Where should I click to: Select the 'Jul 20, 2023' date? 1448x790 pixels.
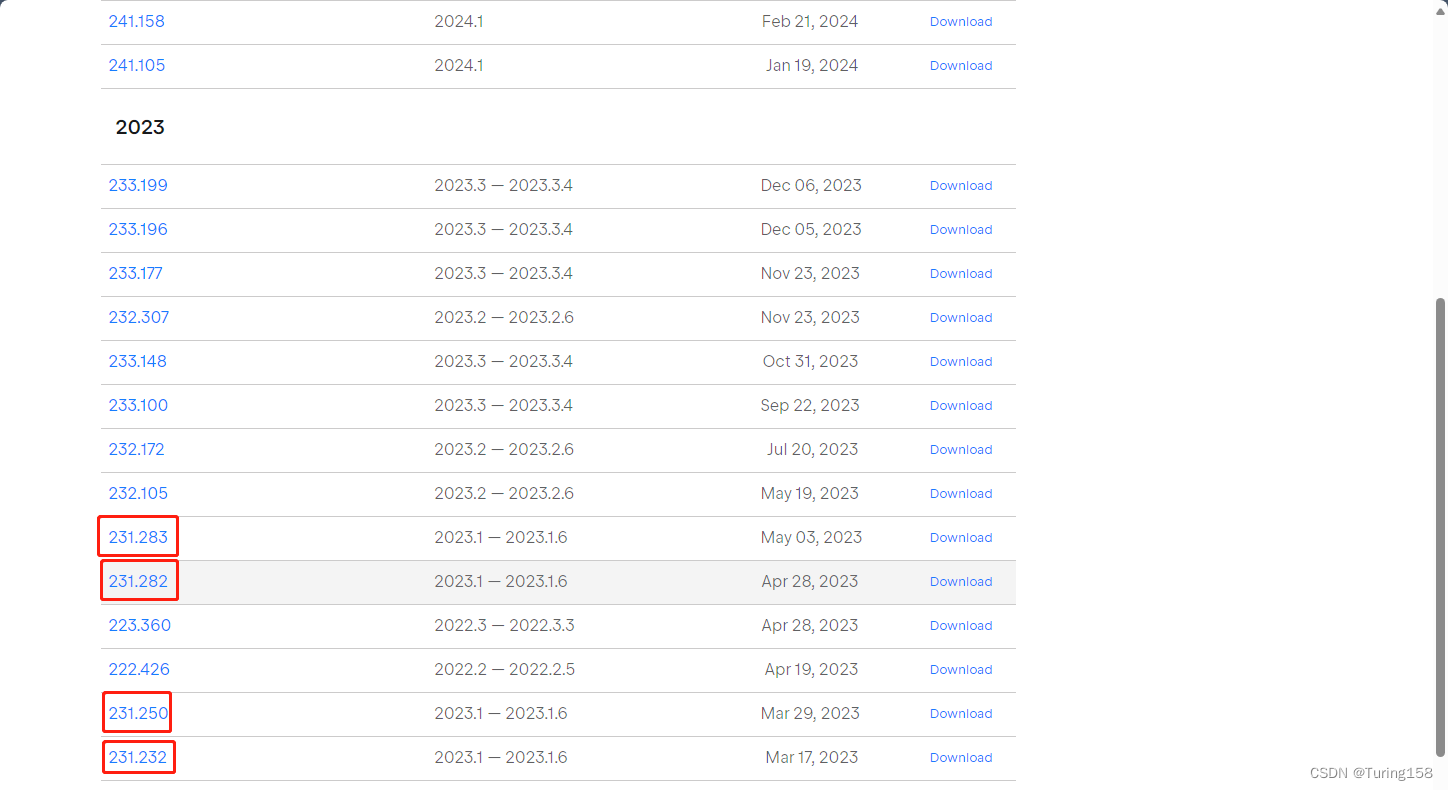point(813,449)
